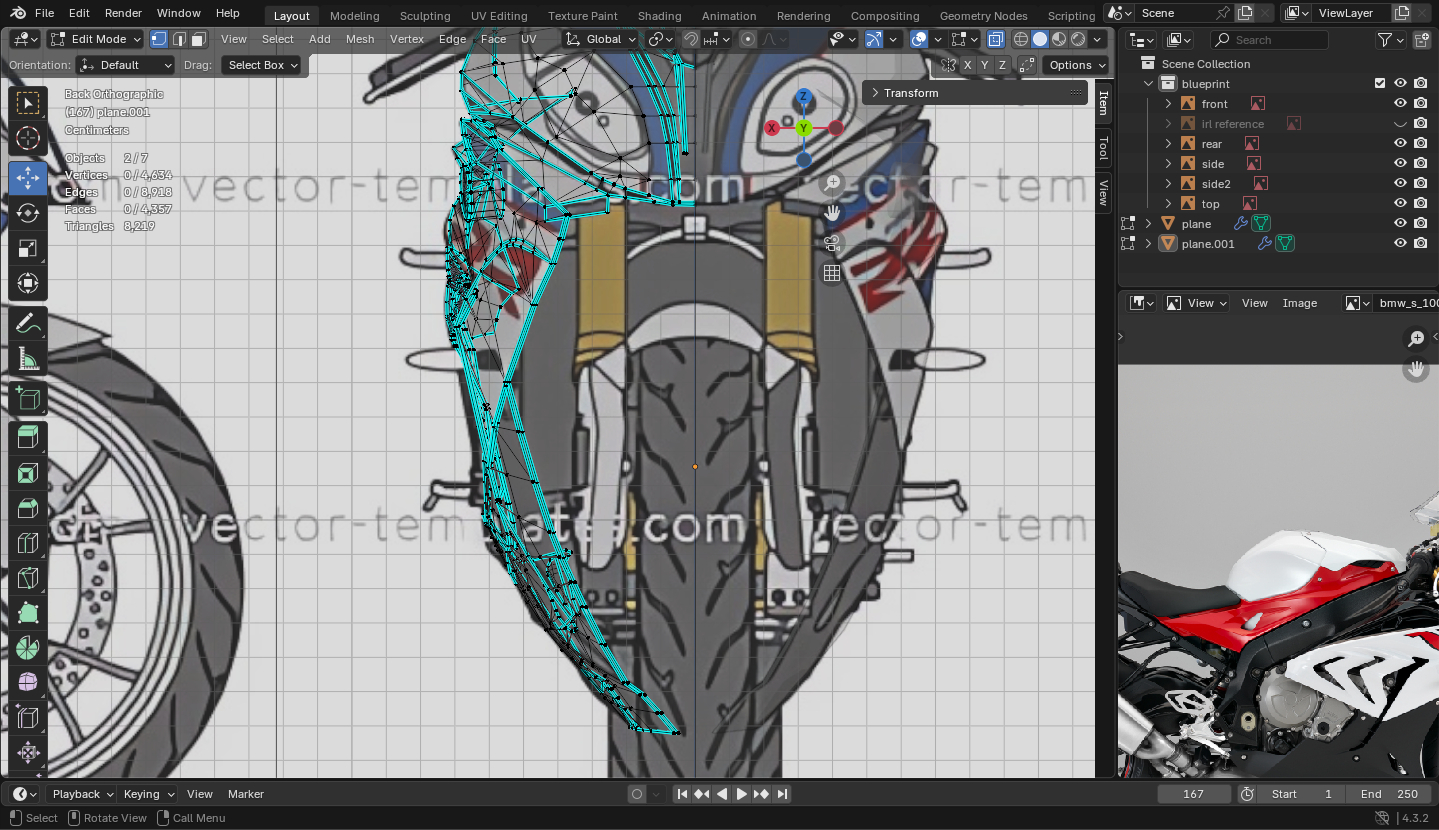Select the side2 item in outliner
This screenshot has height=830, width=1439.
(1216, 184)
